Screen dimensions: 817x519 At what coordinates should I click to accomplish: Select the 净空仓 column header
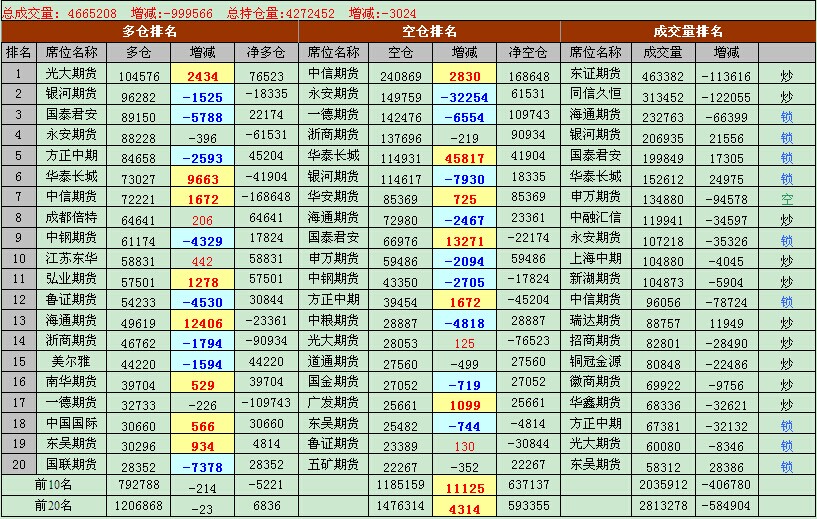pos(528,53)
